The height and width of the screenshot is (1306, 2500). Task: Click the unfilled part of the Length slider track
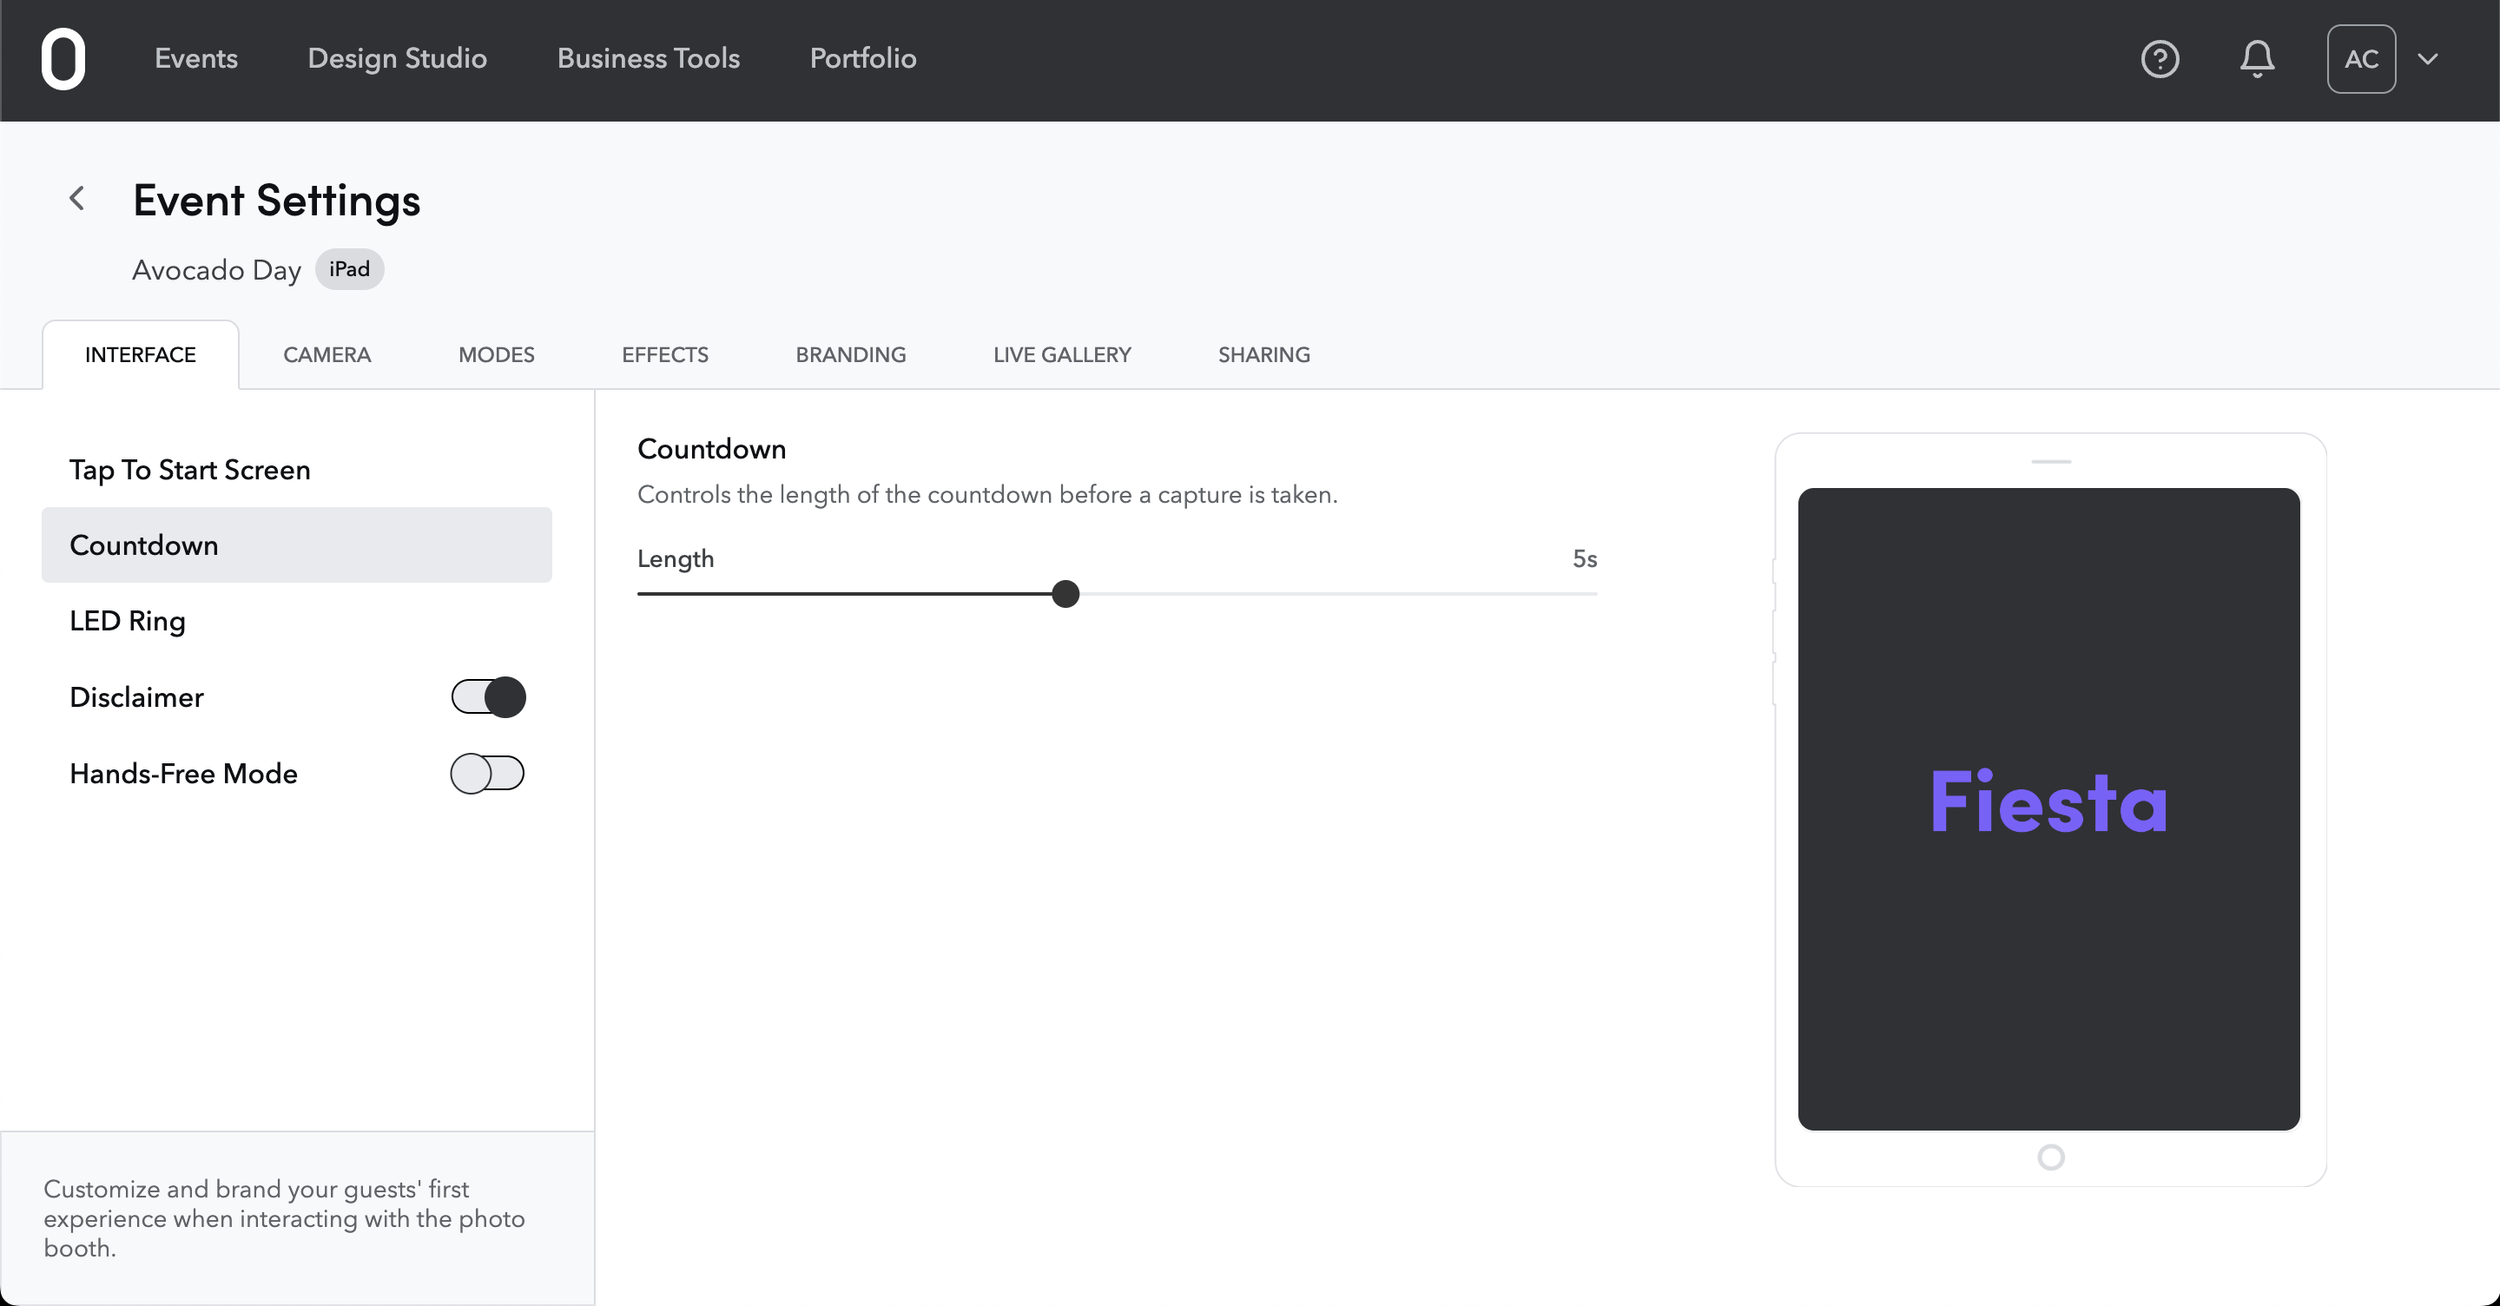[x=1338, y=594]
